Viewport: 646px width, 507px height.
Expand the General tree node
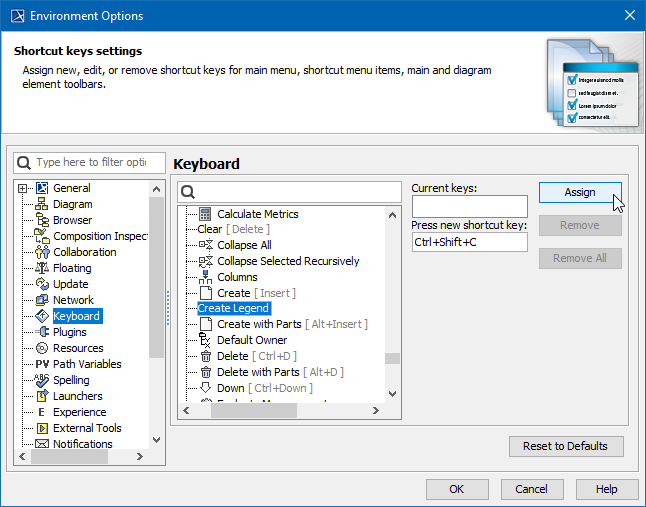(x=23, y=188)
